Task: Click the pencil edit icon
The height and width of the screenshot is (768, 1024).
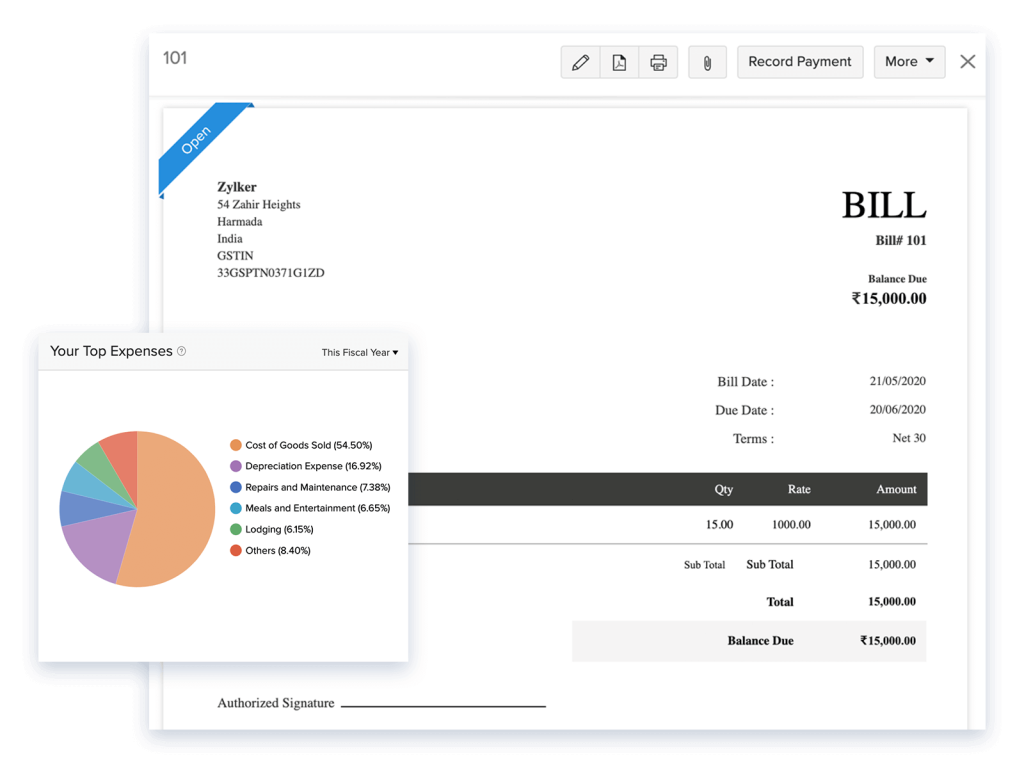Action: click(580, 62)
